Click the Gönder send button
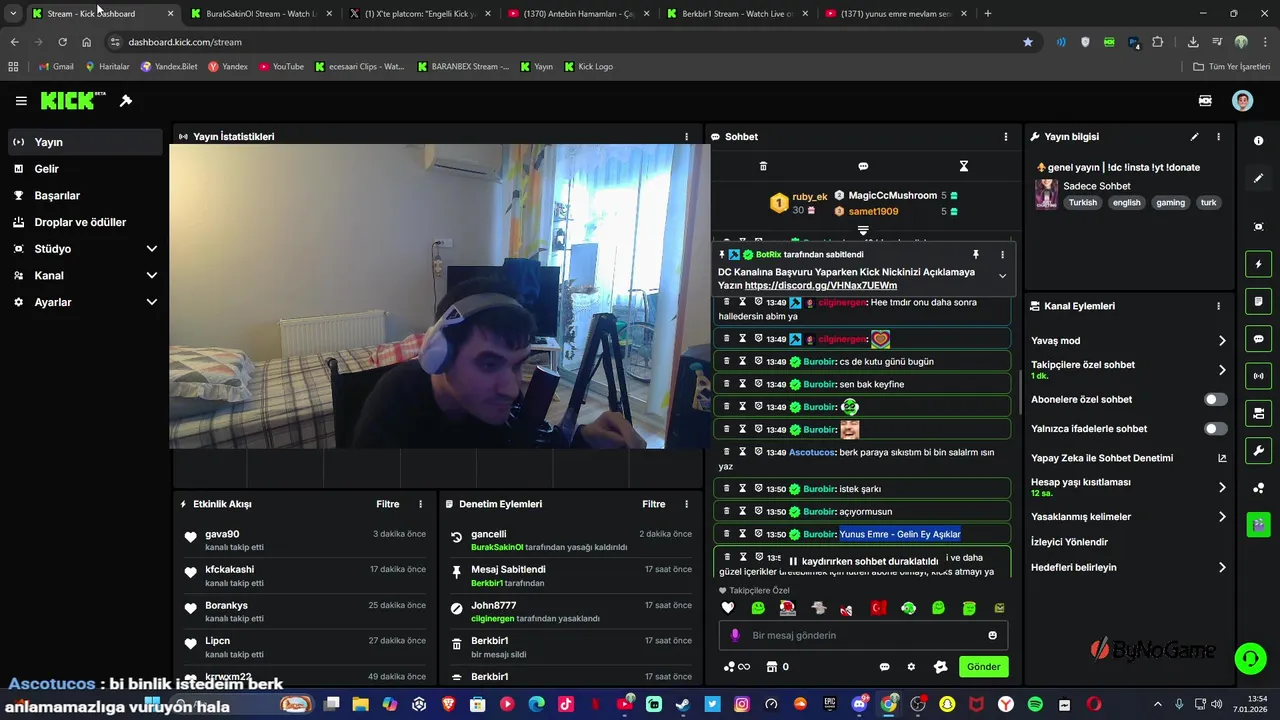 [x=983, y=667]
